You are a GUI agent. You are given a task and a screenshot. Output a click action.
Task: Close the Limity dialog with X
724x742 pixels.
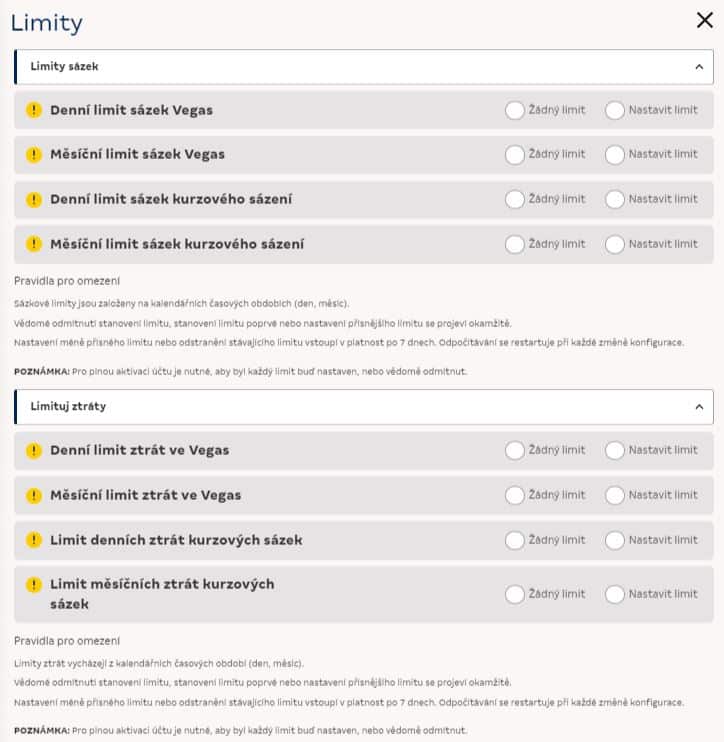tap(705, 20)
